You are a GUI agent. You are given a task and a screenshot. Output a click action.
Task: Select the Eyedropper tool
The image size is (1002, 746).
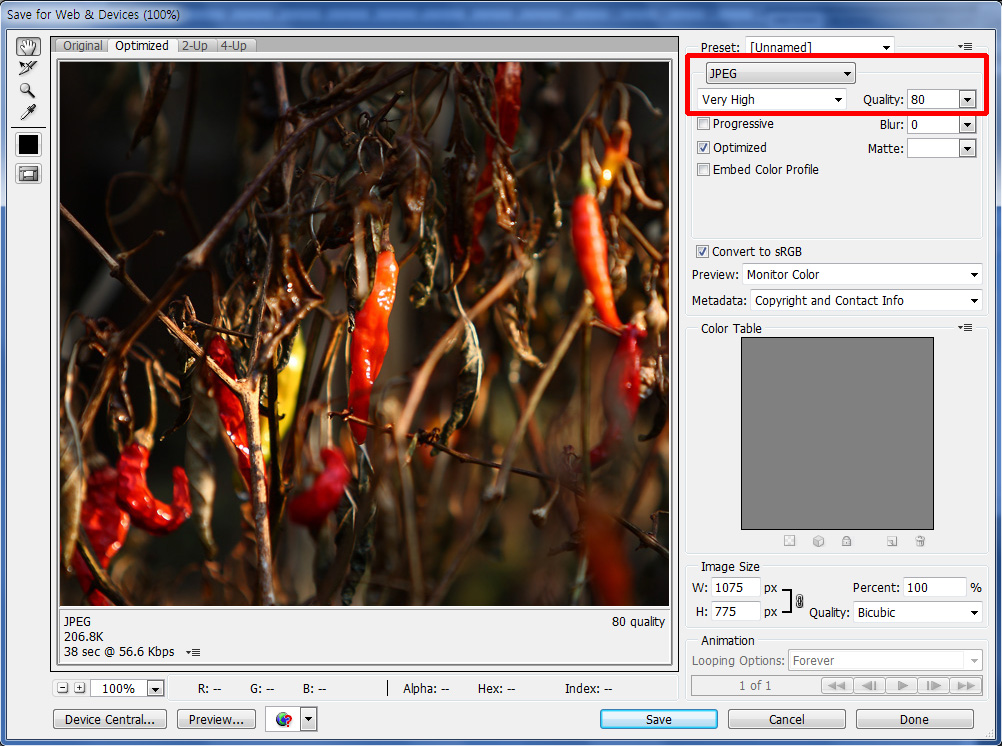click(28, 112)
